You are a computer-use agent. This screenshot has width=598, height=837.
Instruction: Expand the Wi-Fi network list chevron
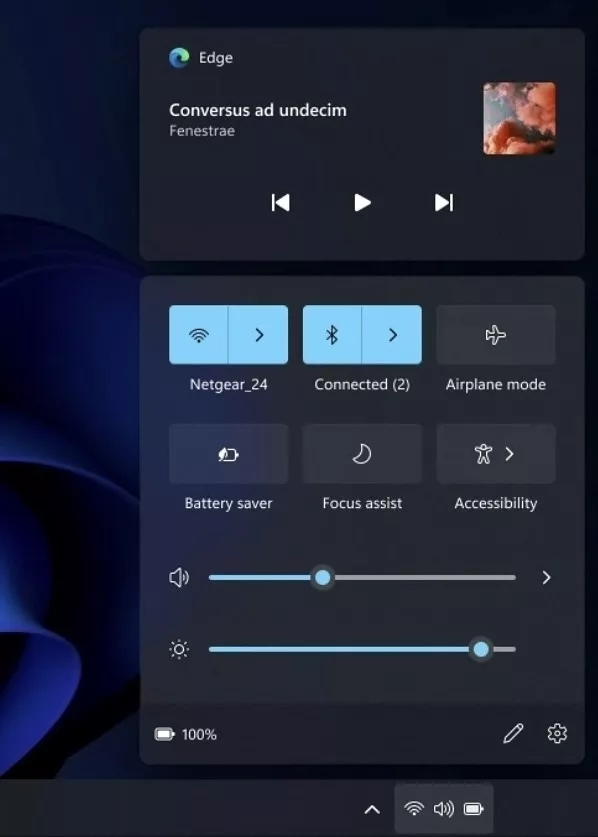click(258, 335)
